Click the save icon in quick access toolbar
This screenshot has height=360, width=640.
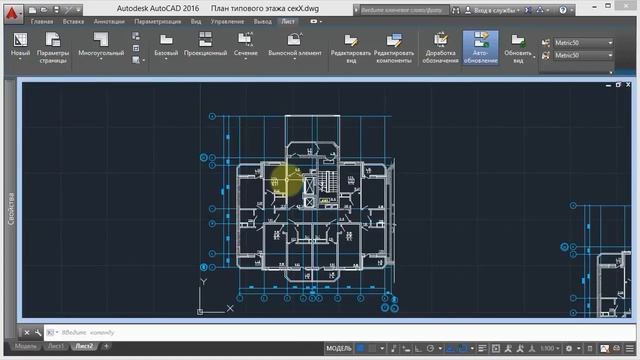point(56,10)
